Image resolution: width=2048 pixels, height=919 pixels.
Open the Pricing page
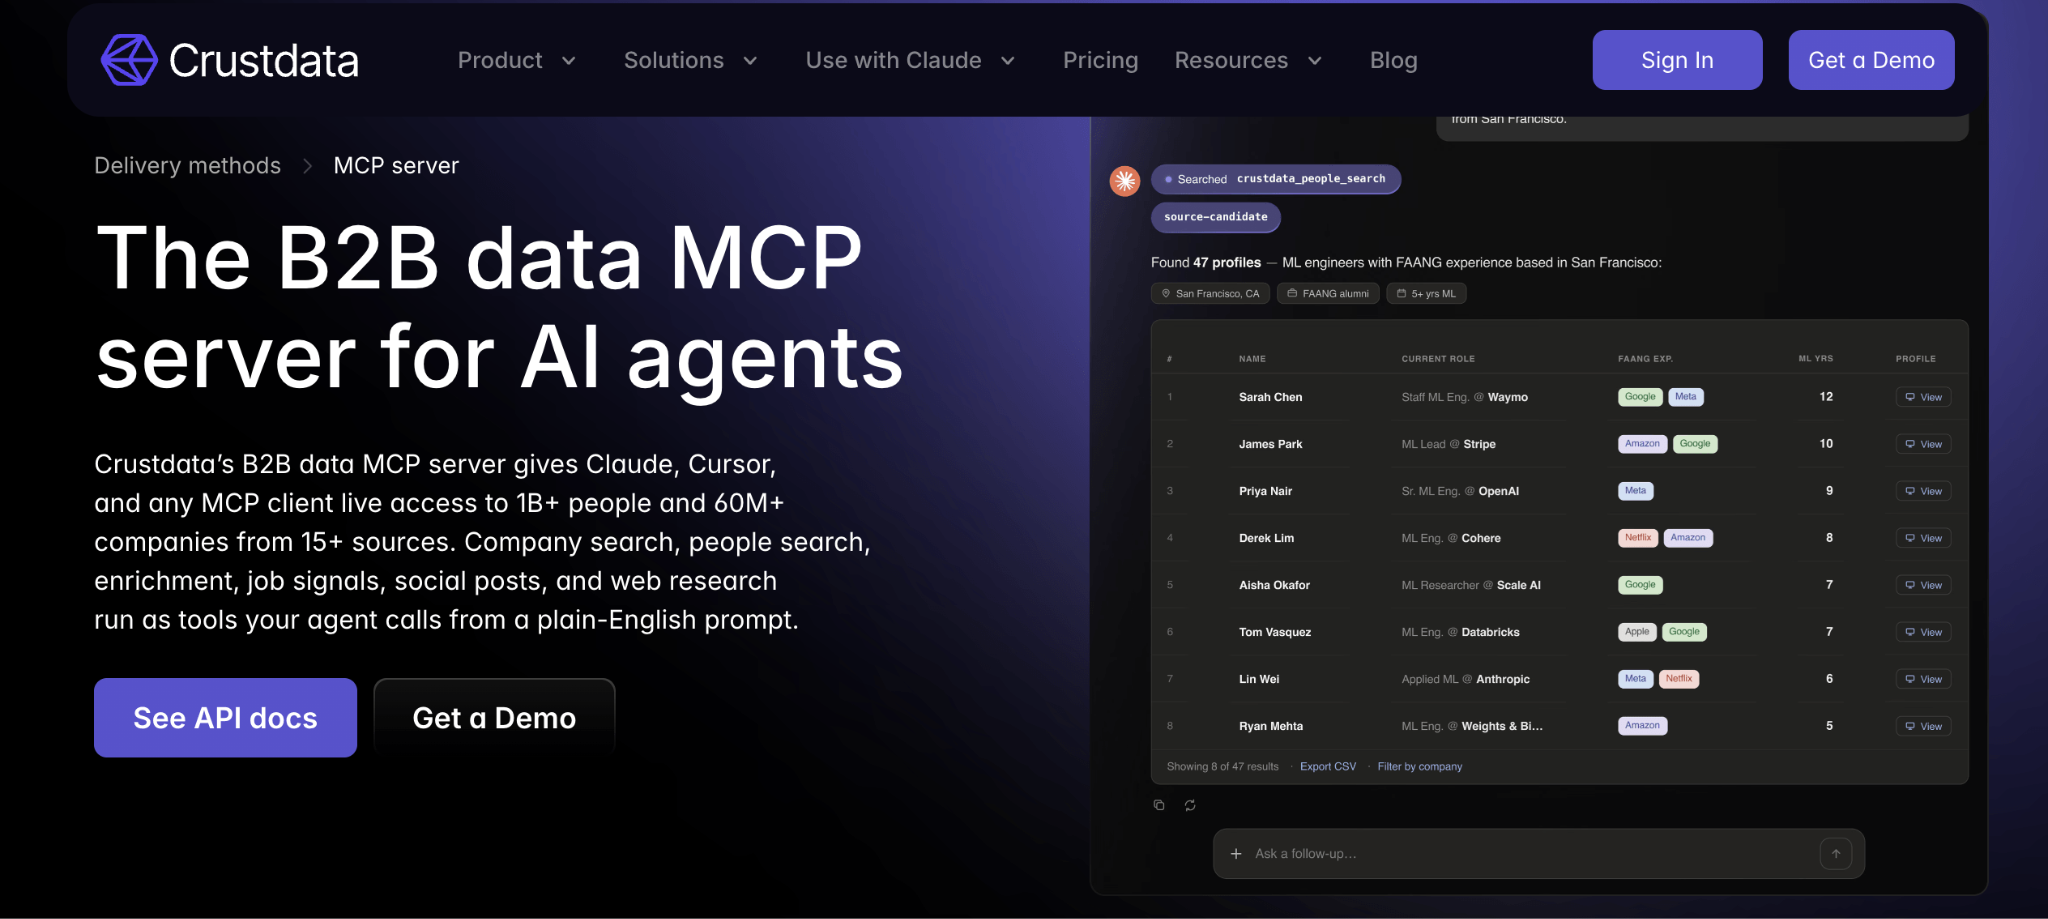(x=1100, y=61)
